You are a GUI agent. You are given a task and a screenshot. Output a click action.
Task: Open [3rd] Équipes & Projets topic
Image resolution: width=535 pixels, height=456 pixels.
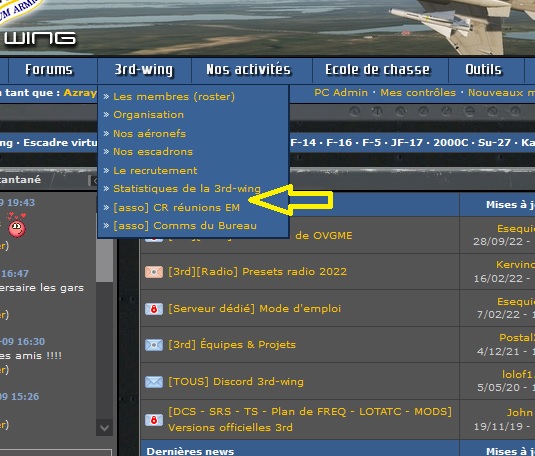pyautogui.click(x=232, y=345)
